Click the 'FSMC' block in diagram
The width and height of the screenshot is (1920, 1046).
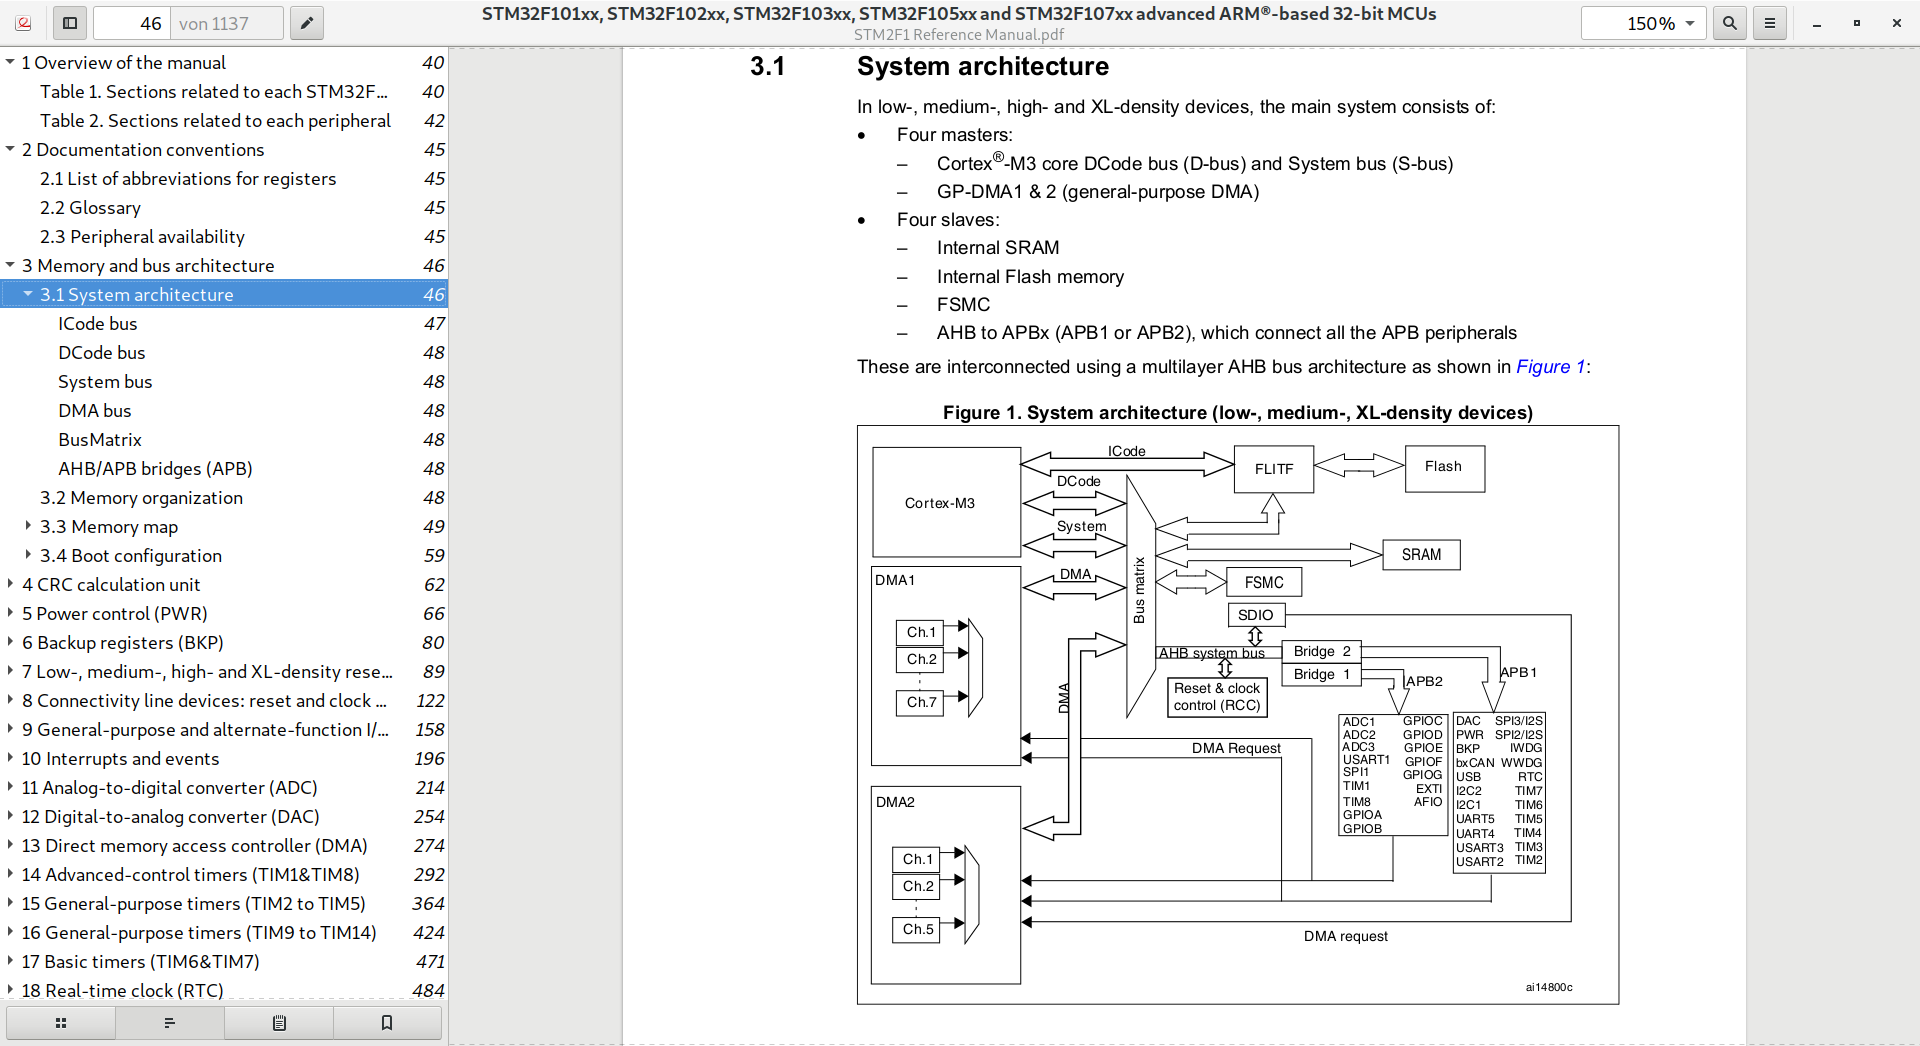[1264, 582]
